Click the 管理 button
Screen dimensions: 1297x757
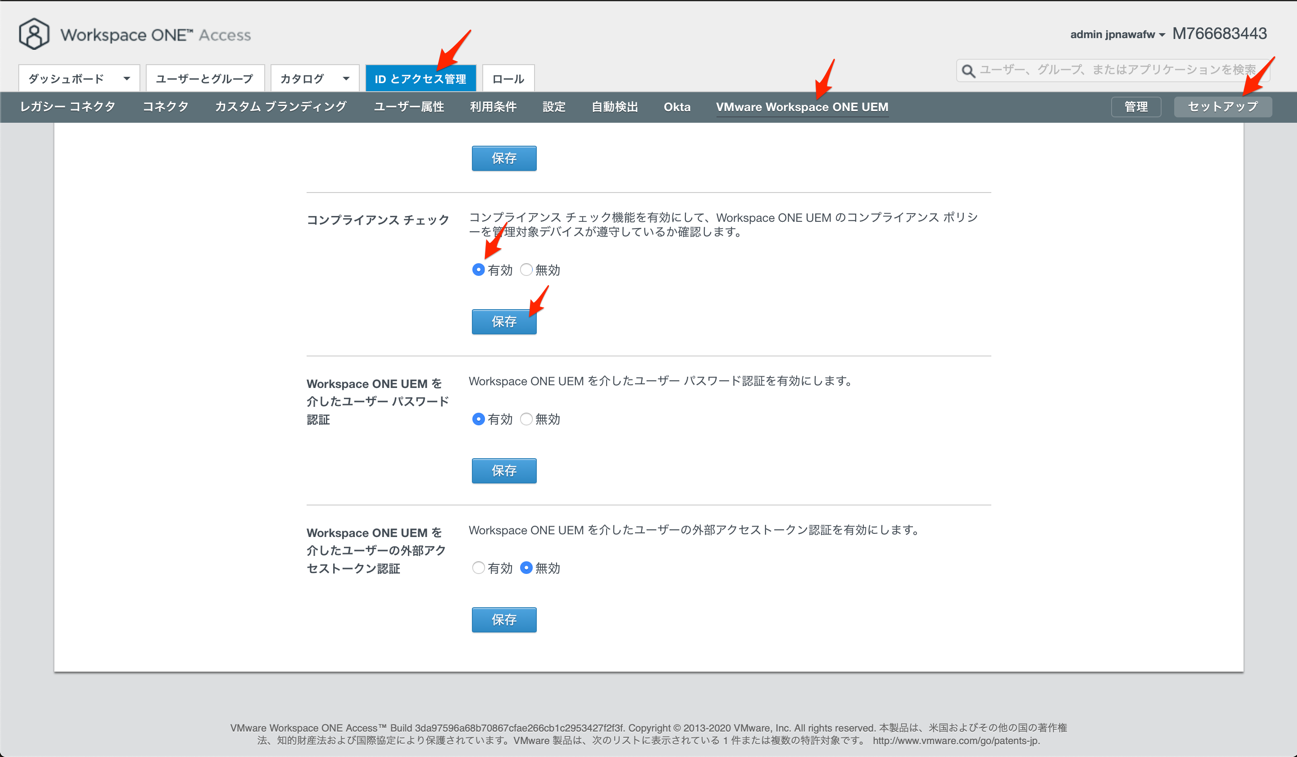(1136, 107)
